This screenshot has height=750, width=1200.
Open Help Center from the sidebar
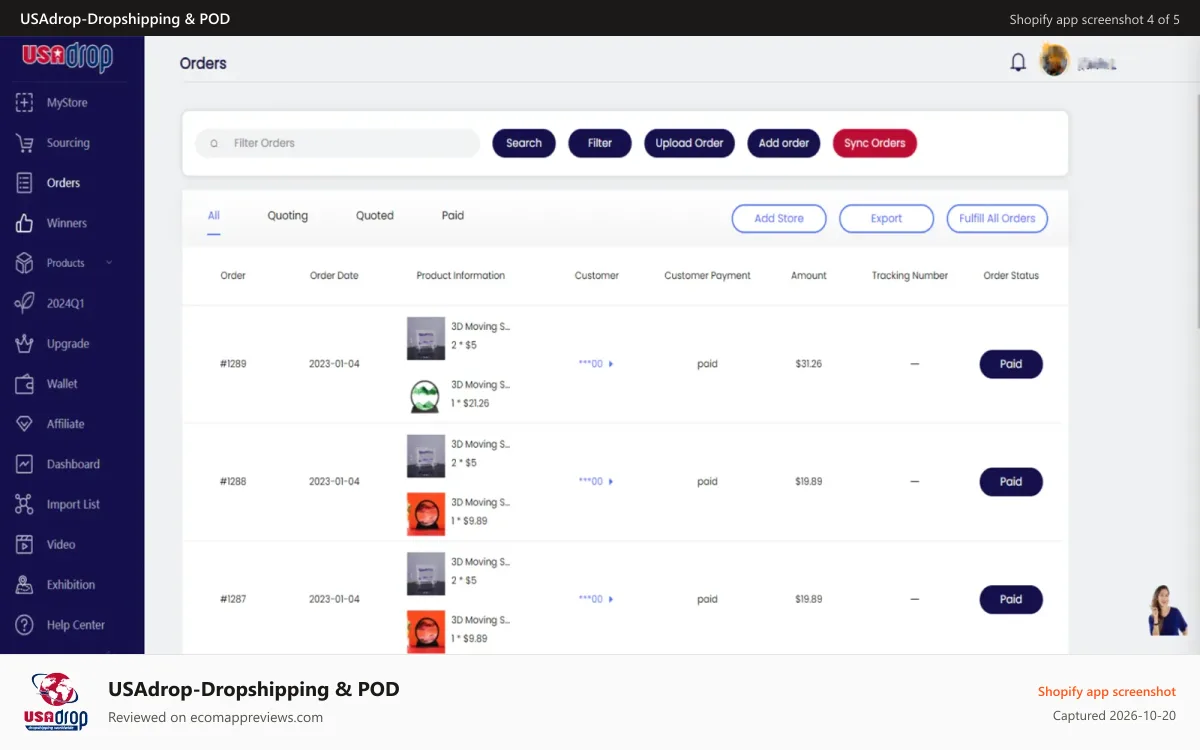(76, 625)
